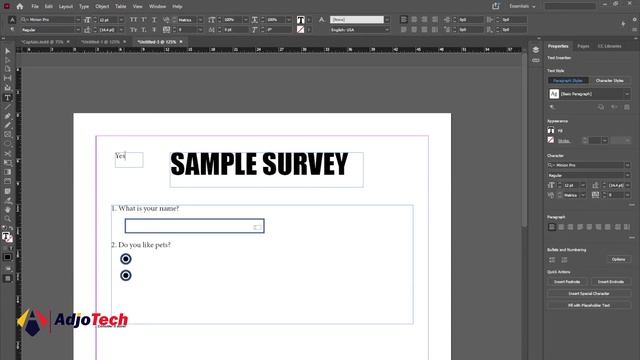
Task: Click the Bullets and Numbering Options button
Action: click(618, 259)
